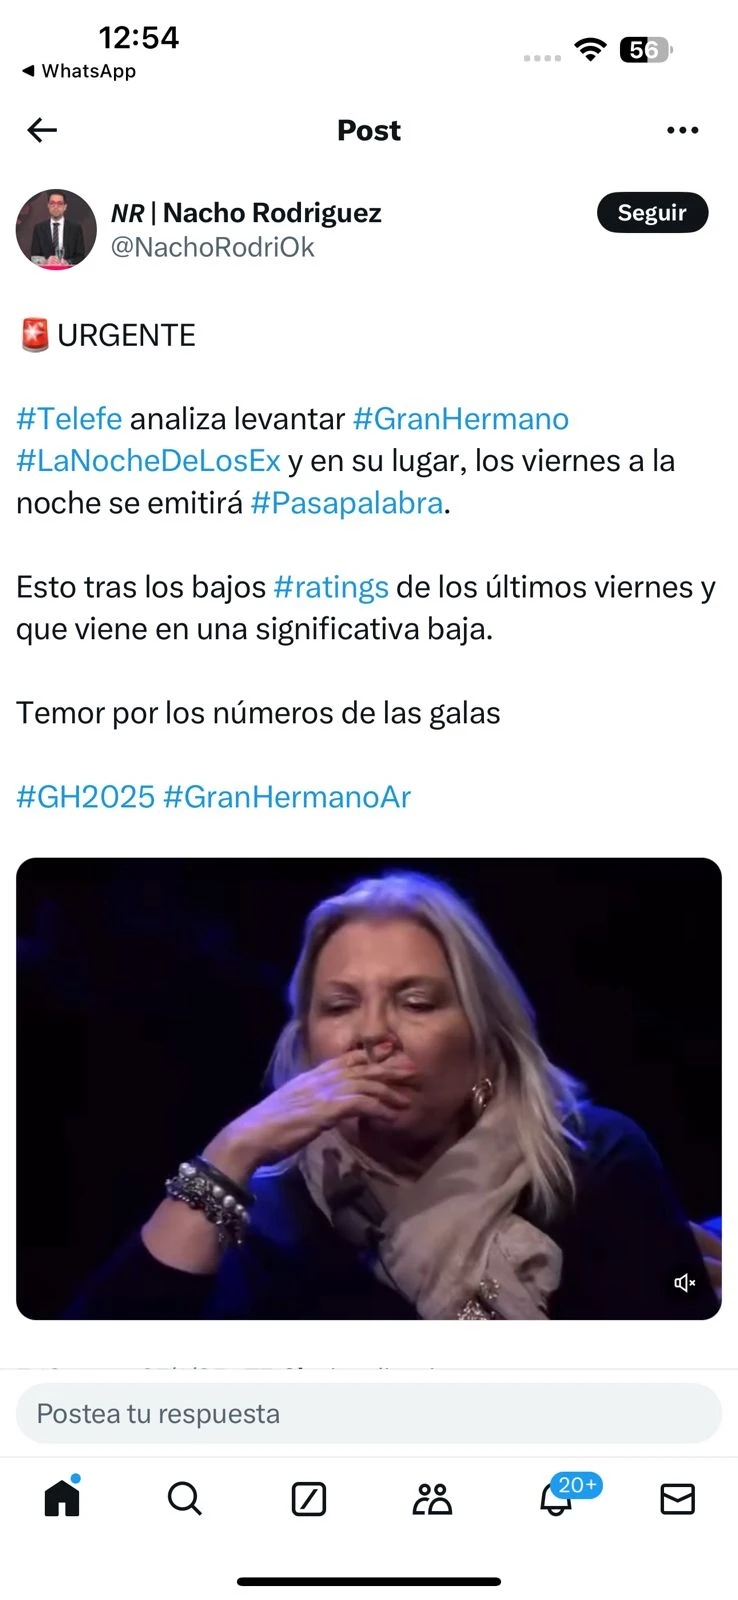Image resolution: width=738 pixels, height=1600 pixels.
Task: Go to the Home tab icon
Action: click(62, 1497)
